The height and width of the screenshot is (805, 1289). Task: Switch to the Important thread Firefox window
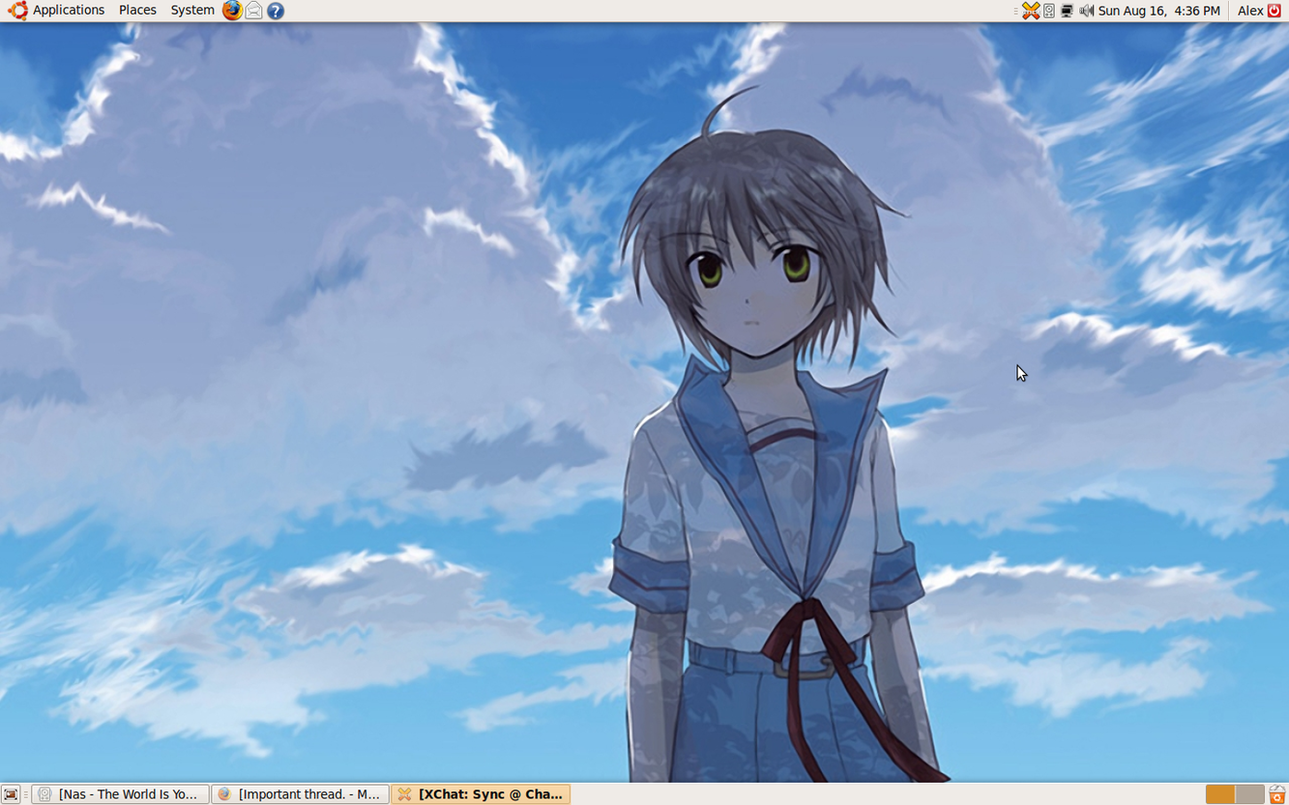[300, 794]
